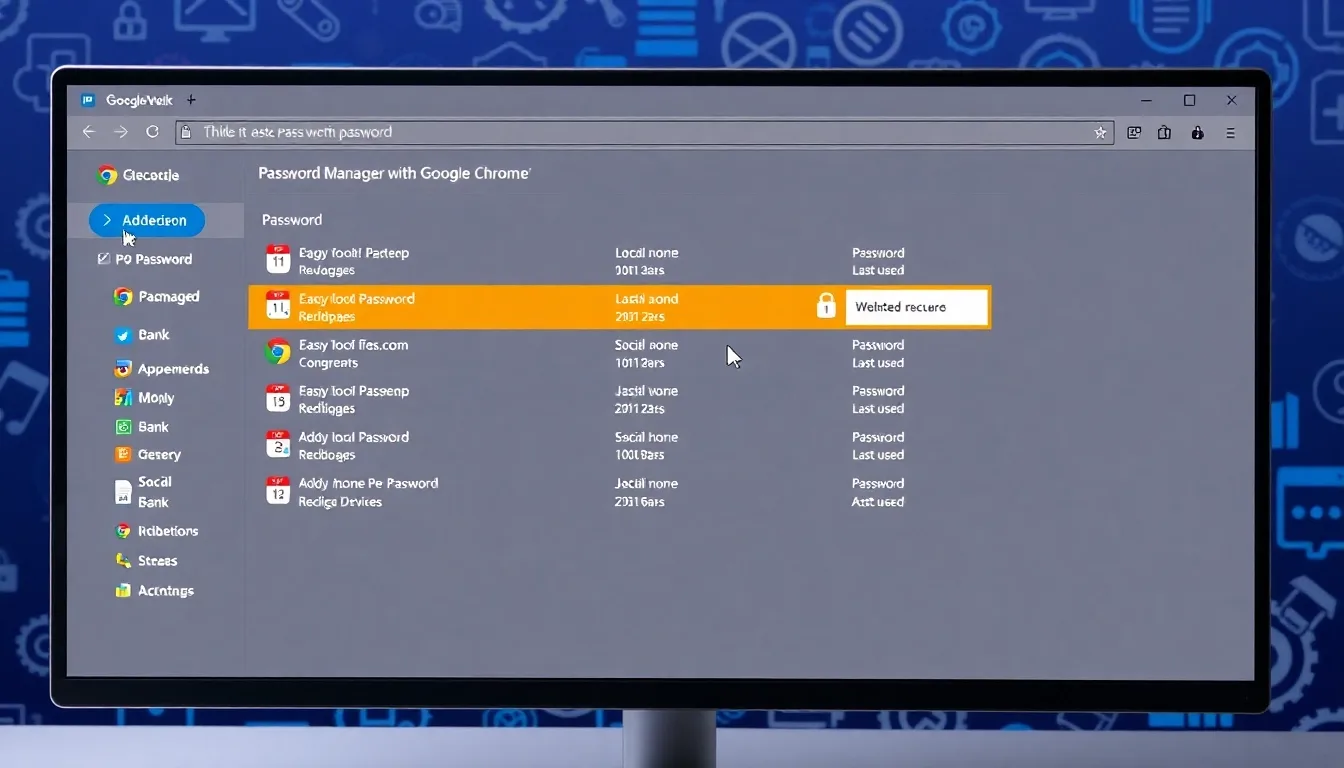Click the Chrome icon beside Easy foof fles.com

[278, 352]
